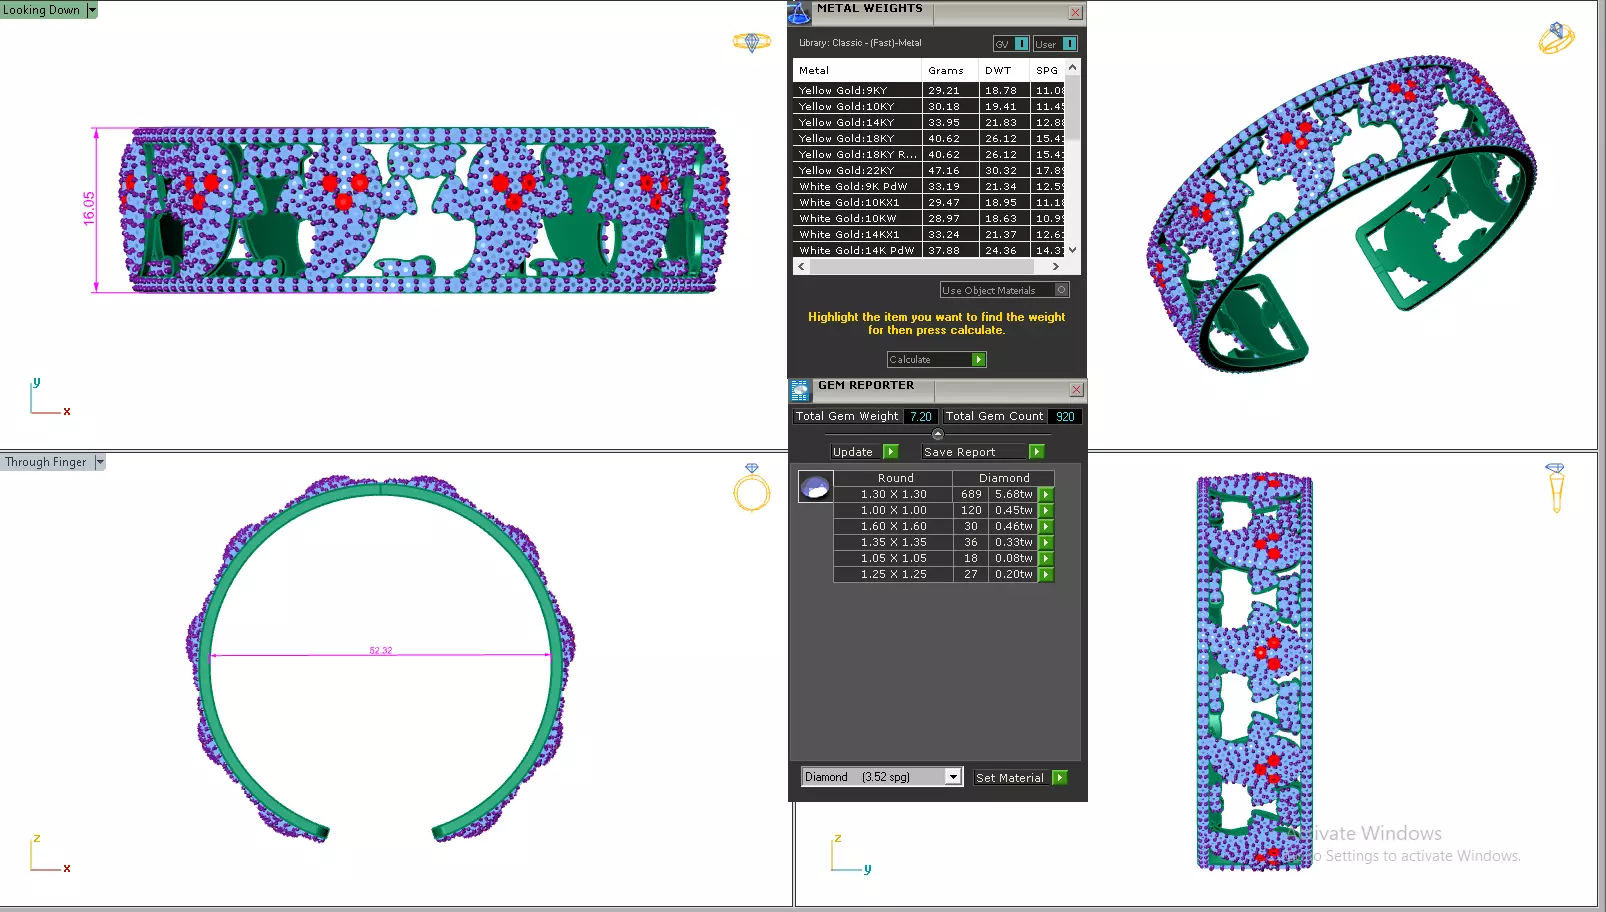Image resolution: width=1606 pixels, height=912 pixels.
Task: Open the Diamond material dropdown
Action: pyautogui.click(x=953, y=777)
